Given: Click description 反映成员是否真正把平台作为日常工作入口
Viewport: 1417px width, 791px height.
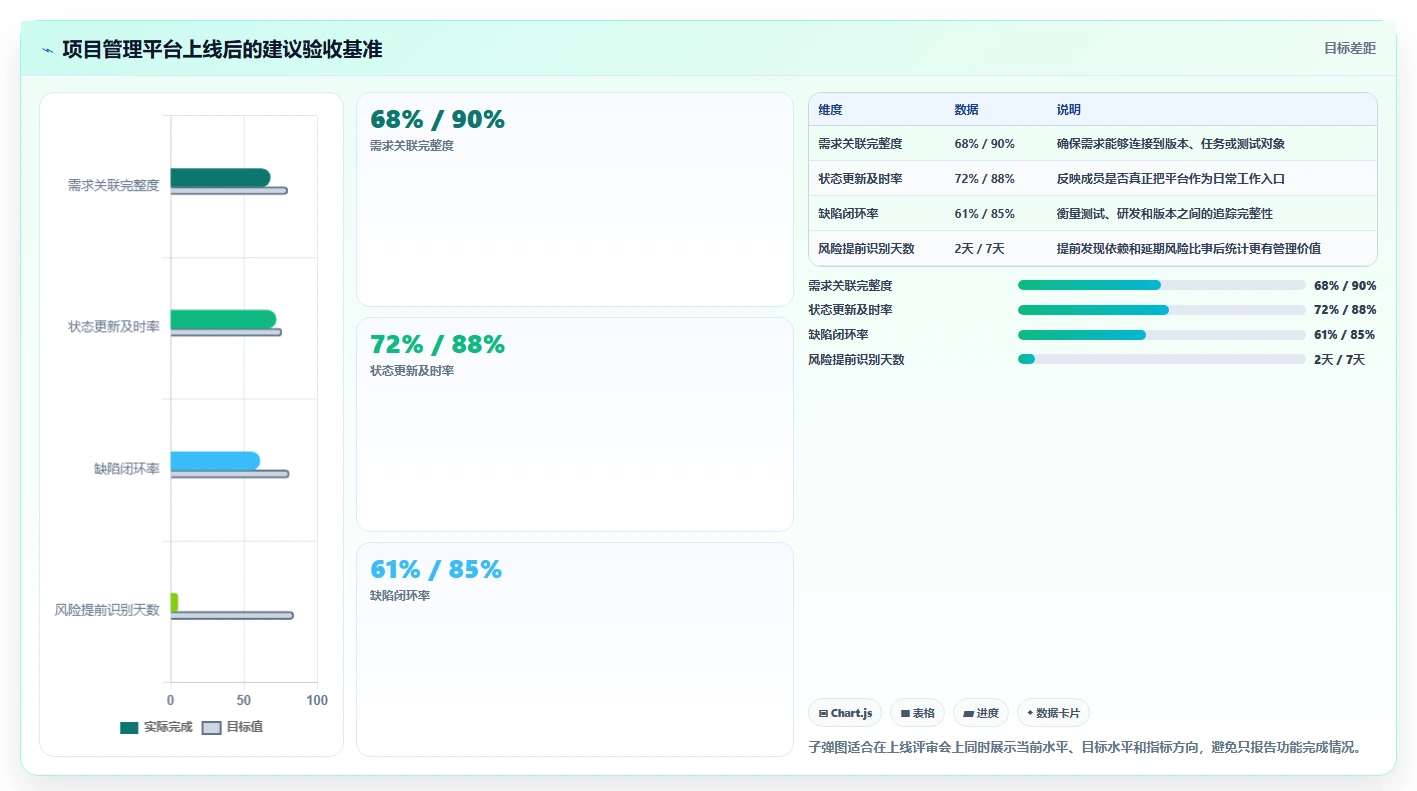Looking at the screenshot, I should tap(1171, 179).
